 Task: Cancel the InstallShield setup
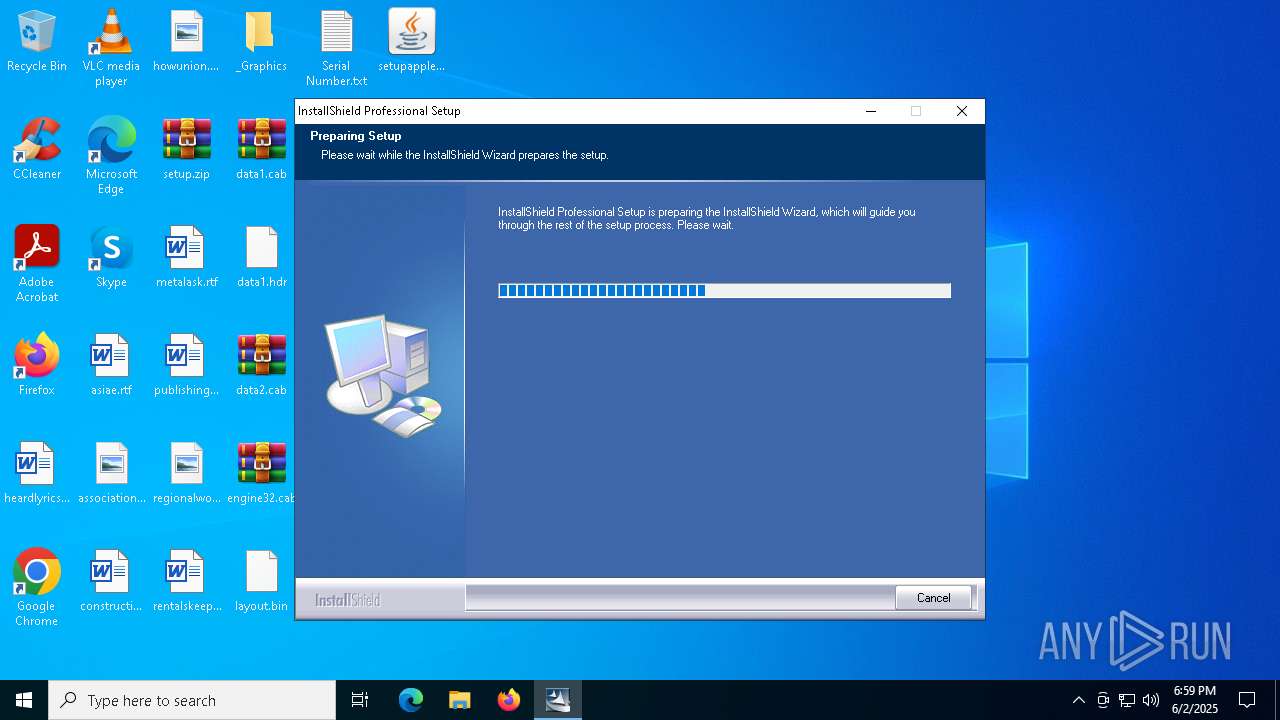click(x=933, y=597)
